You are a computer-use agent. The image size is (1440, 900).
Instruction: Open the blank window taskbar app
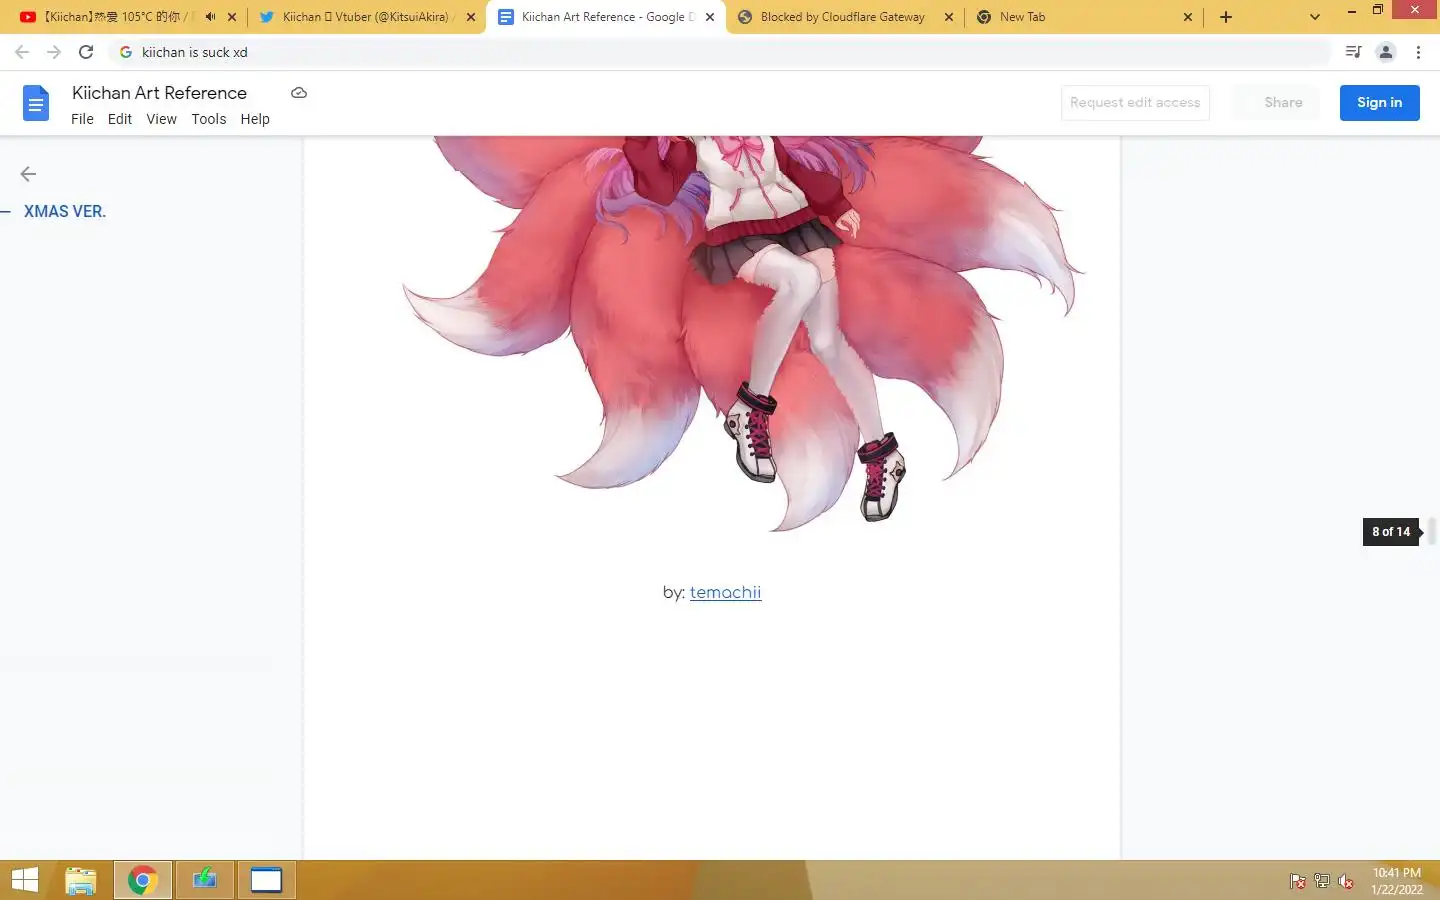coord(266,880)
